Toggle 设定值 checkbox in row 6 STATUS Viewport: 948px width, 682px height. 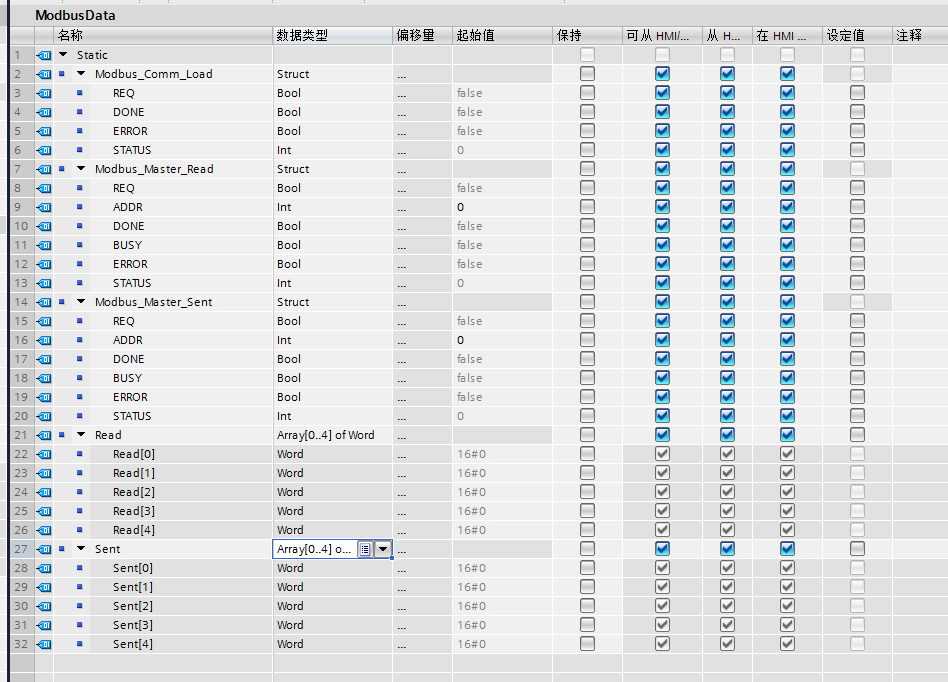[x=857, y=150]
